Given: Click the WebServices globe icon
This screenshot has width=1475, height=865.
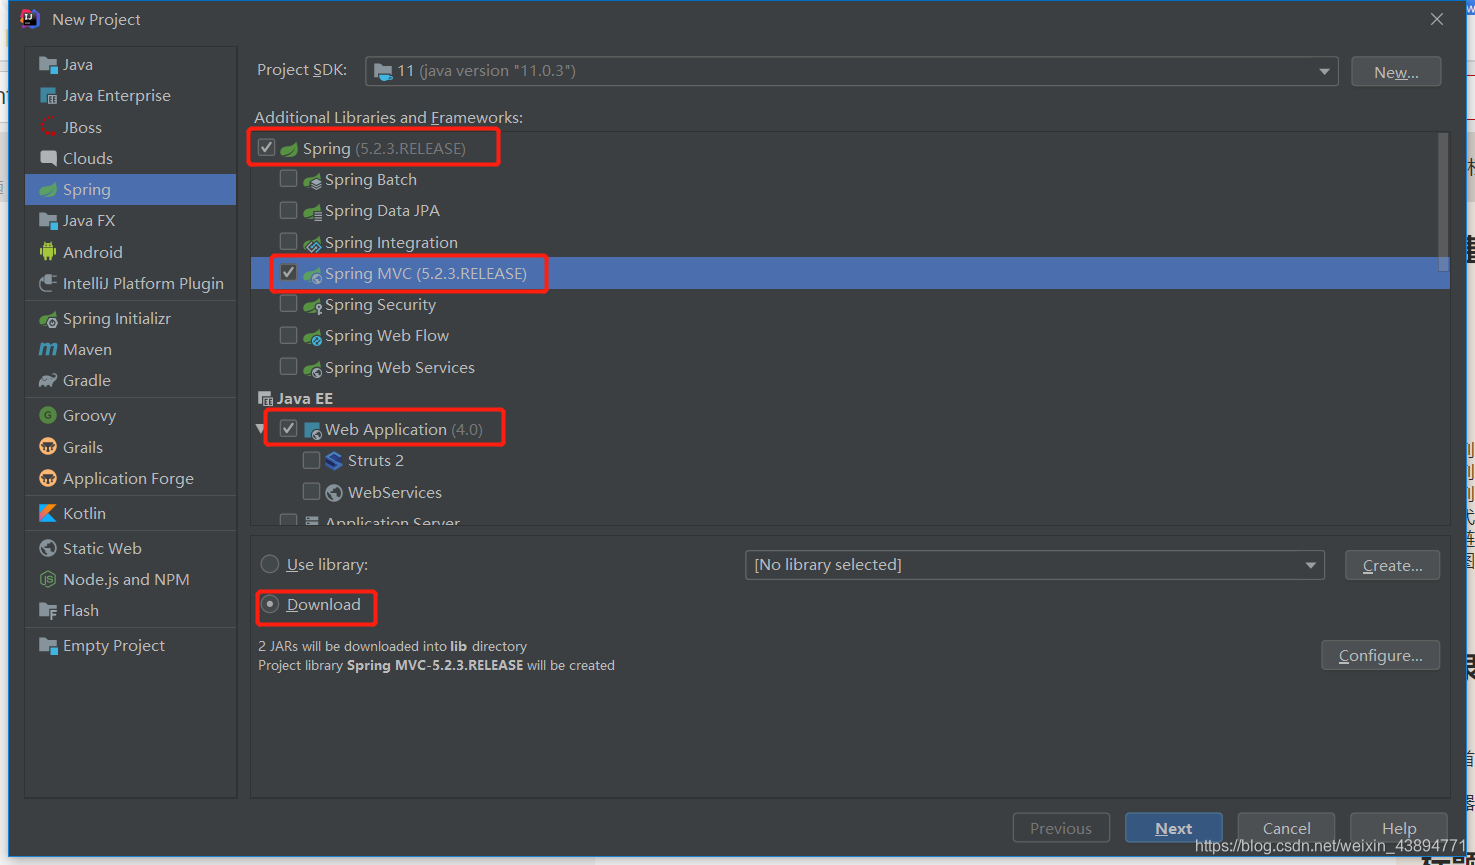Looking at the screenshot, I should click(x=334, y=492).
